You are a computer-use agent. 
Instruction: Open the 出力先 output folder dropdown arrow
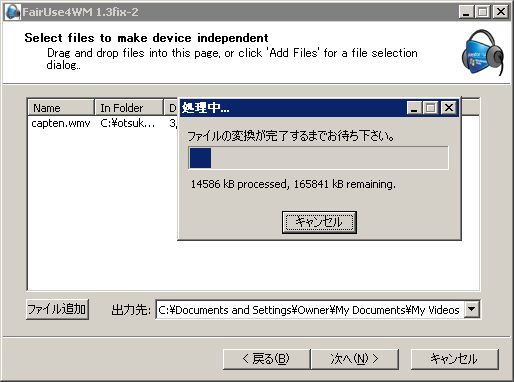click(x=472, y=309)
